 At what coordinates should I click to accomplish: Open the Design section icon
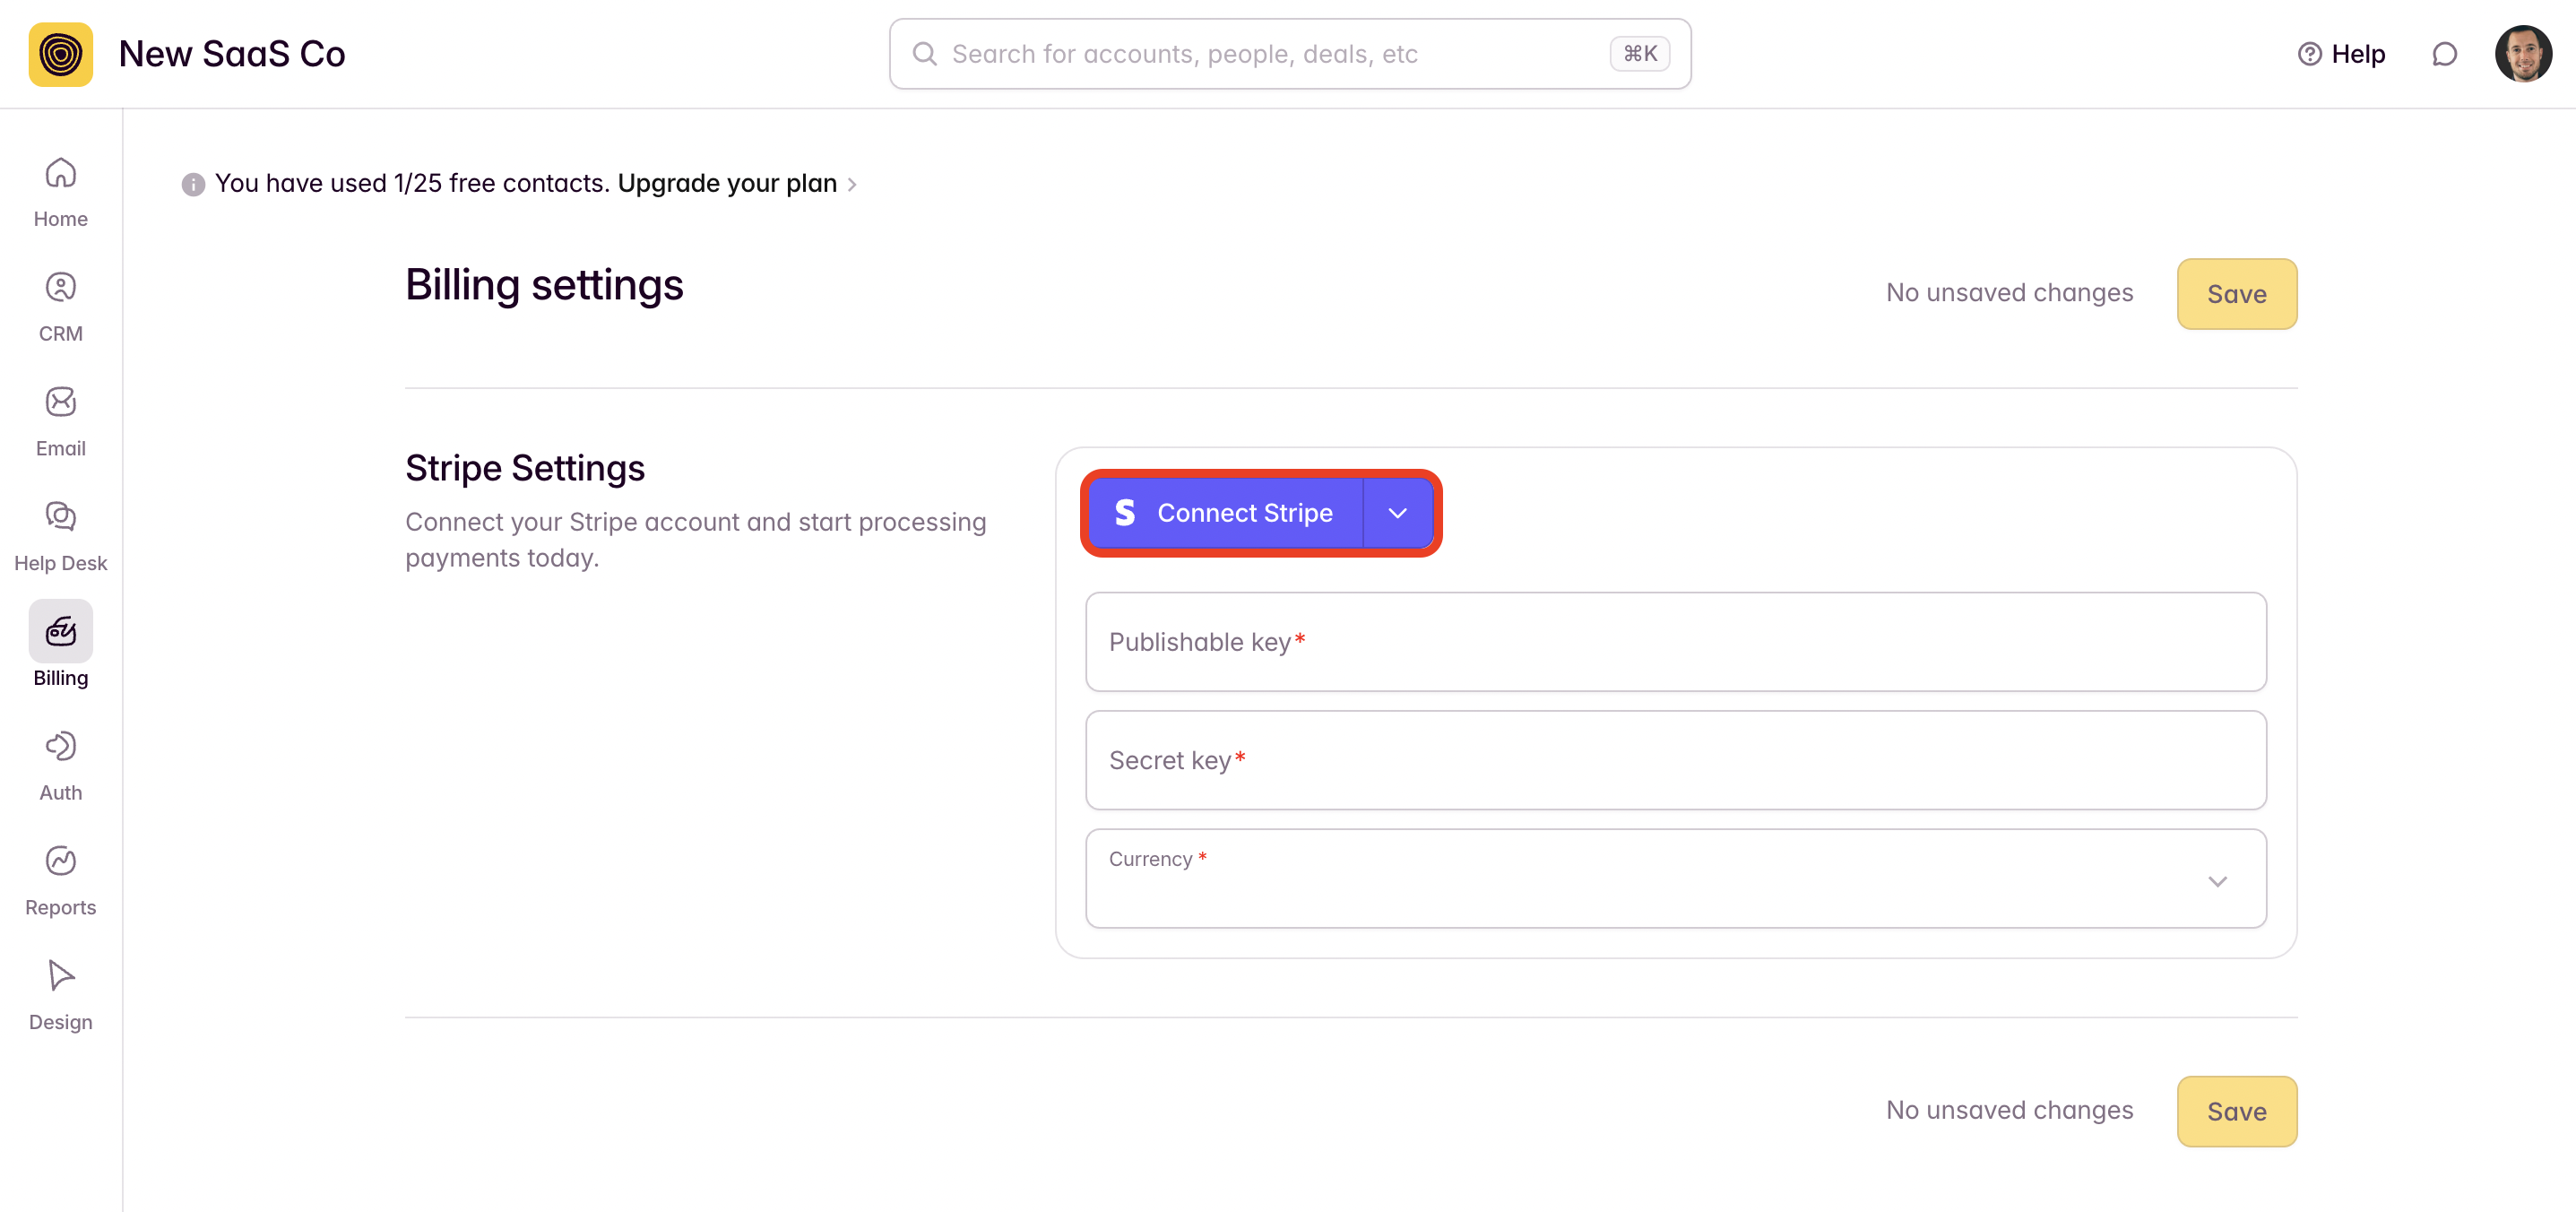pyautogui.click(x=60, y=976)
